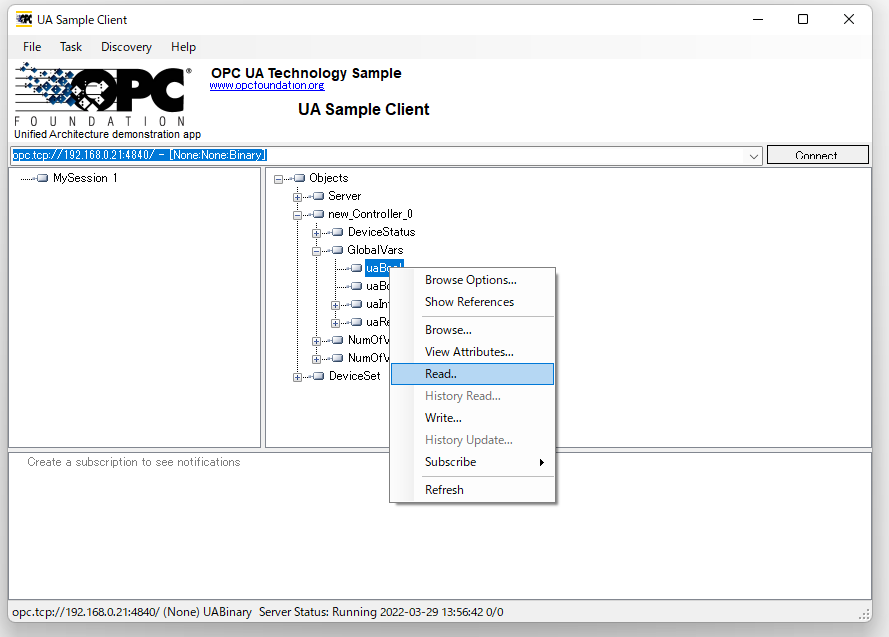Select View Attributes... in context menu
This screenshot has height=637, width=889.
pos(469,352)
